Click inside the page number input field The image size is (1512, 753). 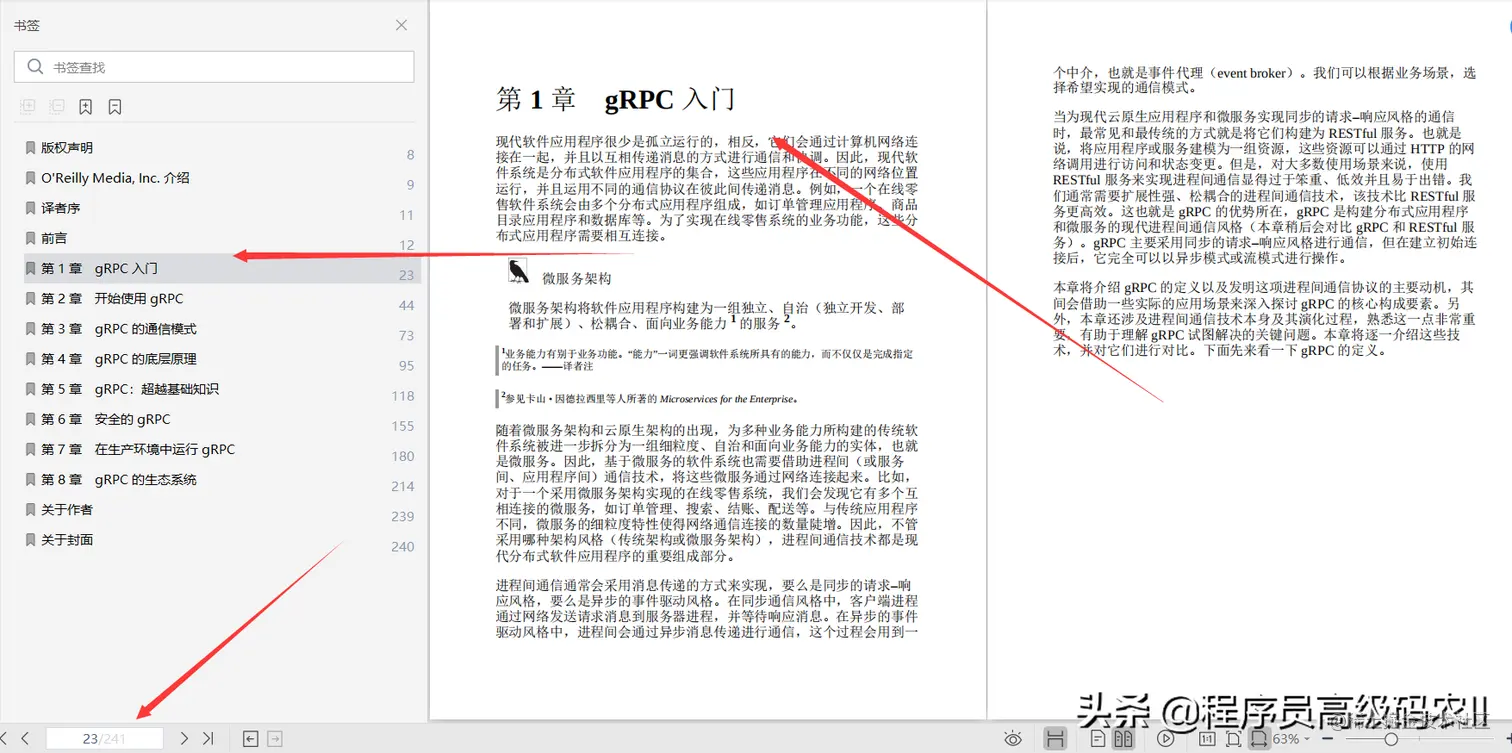[x=105, y=738]
